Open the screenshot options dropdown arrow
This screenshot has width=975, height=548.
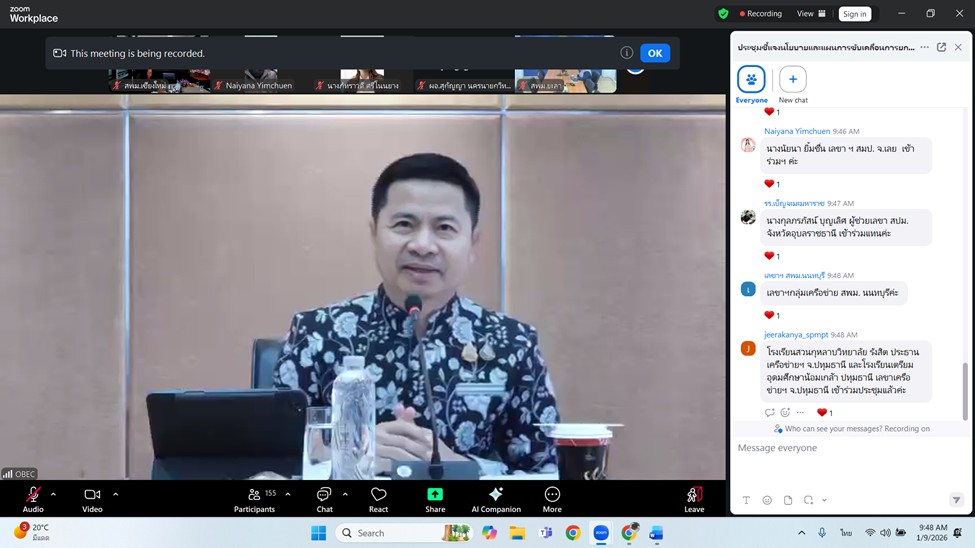[x=824, y=500]
